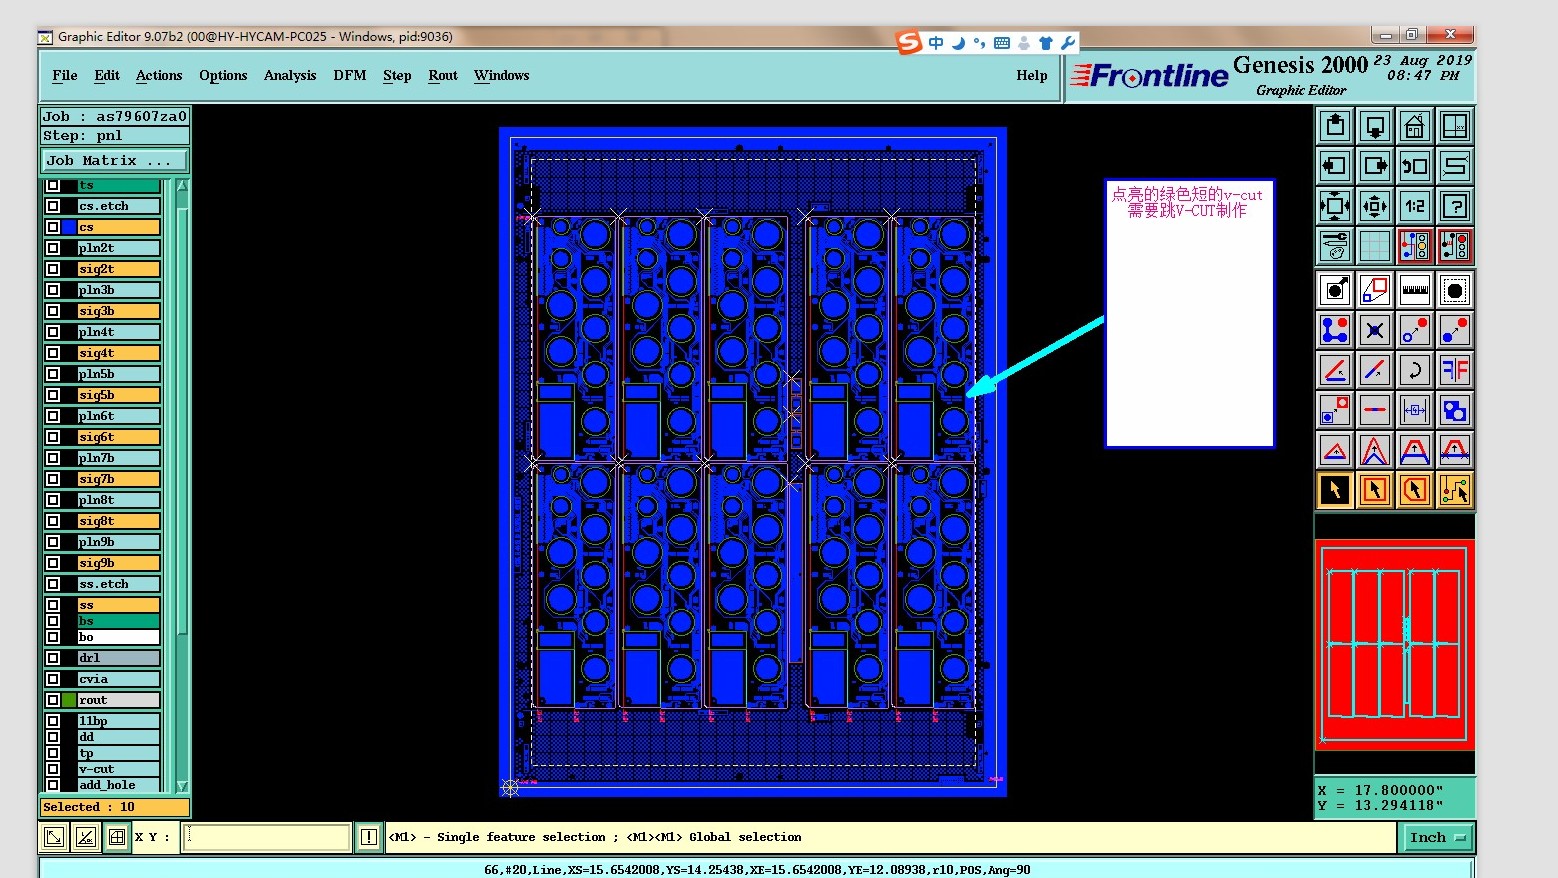Select the ruler measurement tool
This screenshot has width=1558, height=878.
[x=1415, y=290]
